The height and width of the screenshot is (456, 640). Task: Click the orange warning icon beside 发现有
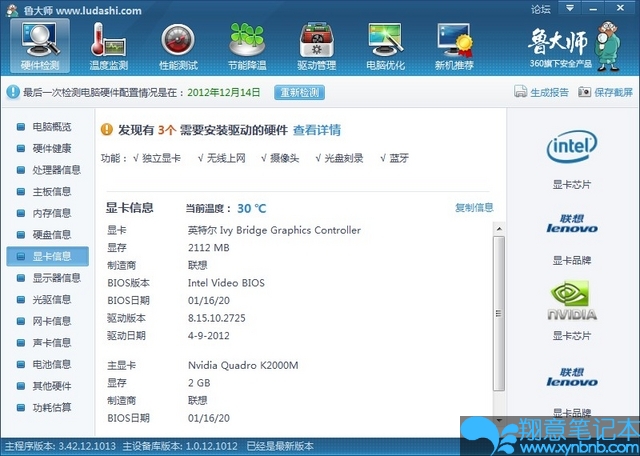[x=107, y=130]
